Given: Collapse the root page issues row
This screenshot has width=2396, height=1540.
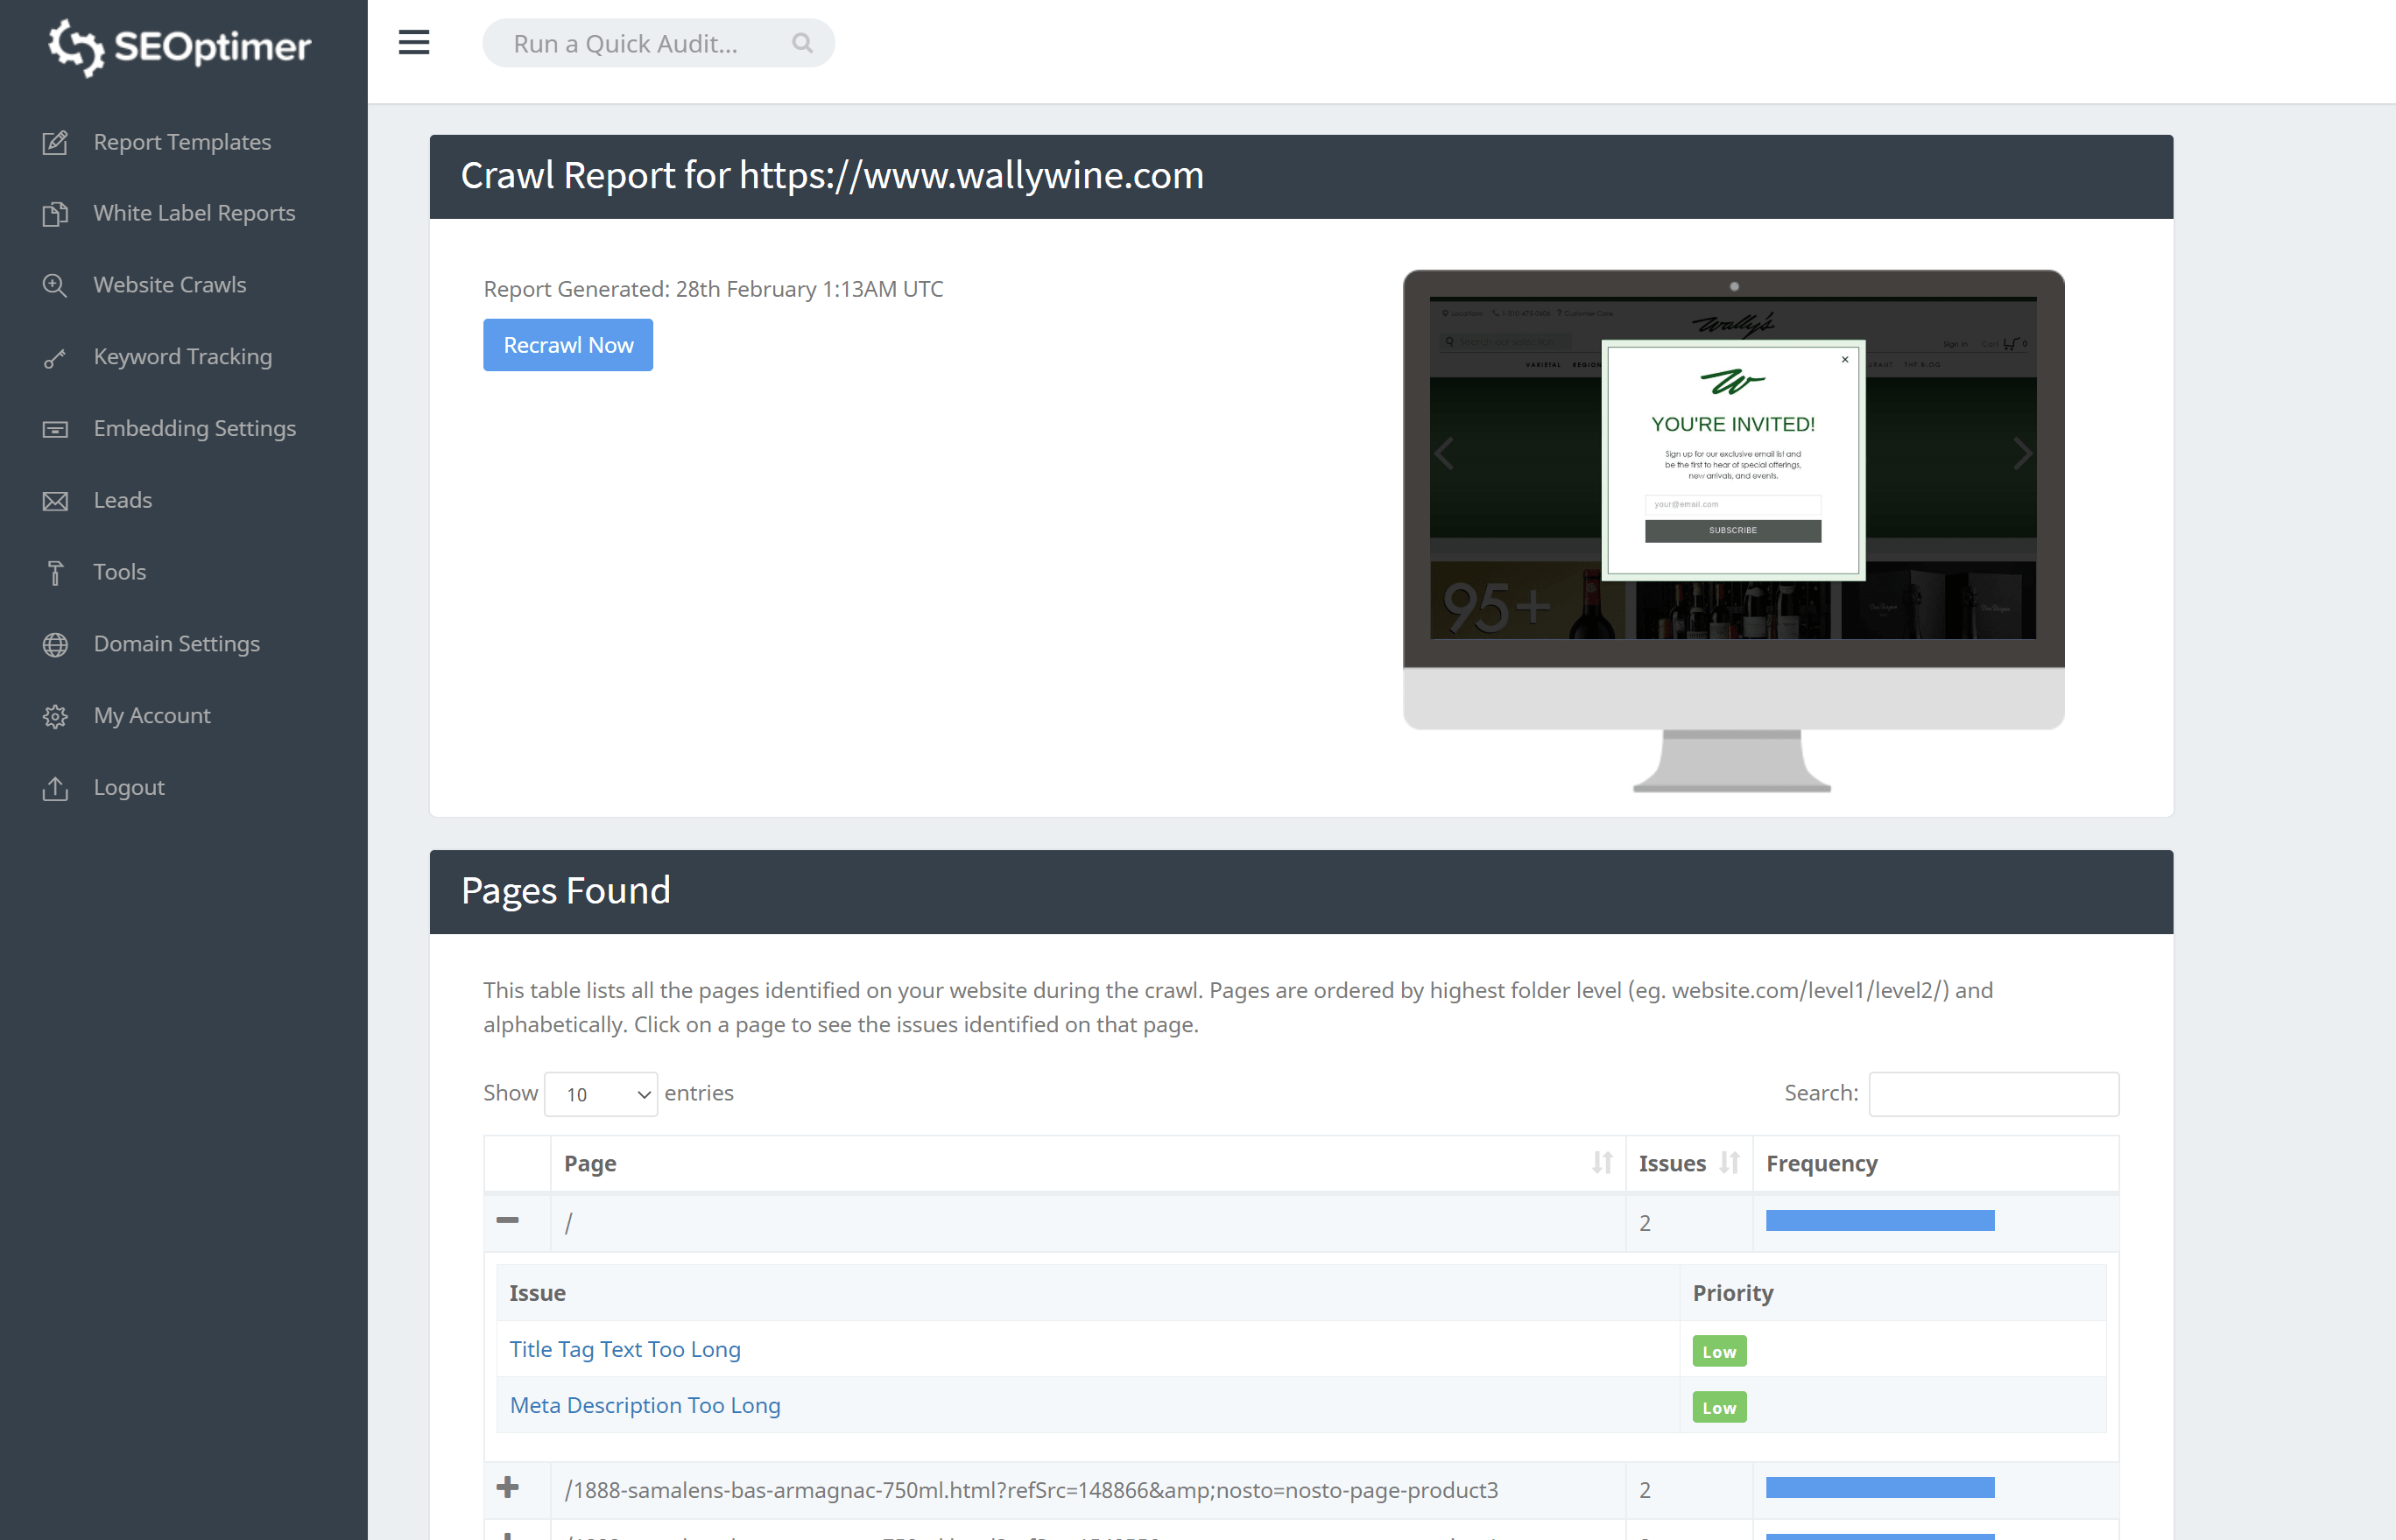Looking at the screenshot, I should 508,1219.
